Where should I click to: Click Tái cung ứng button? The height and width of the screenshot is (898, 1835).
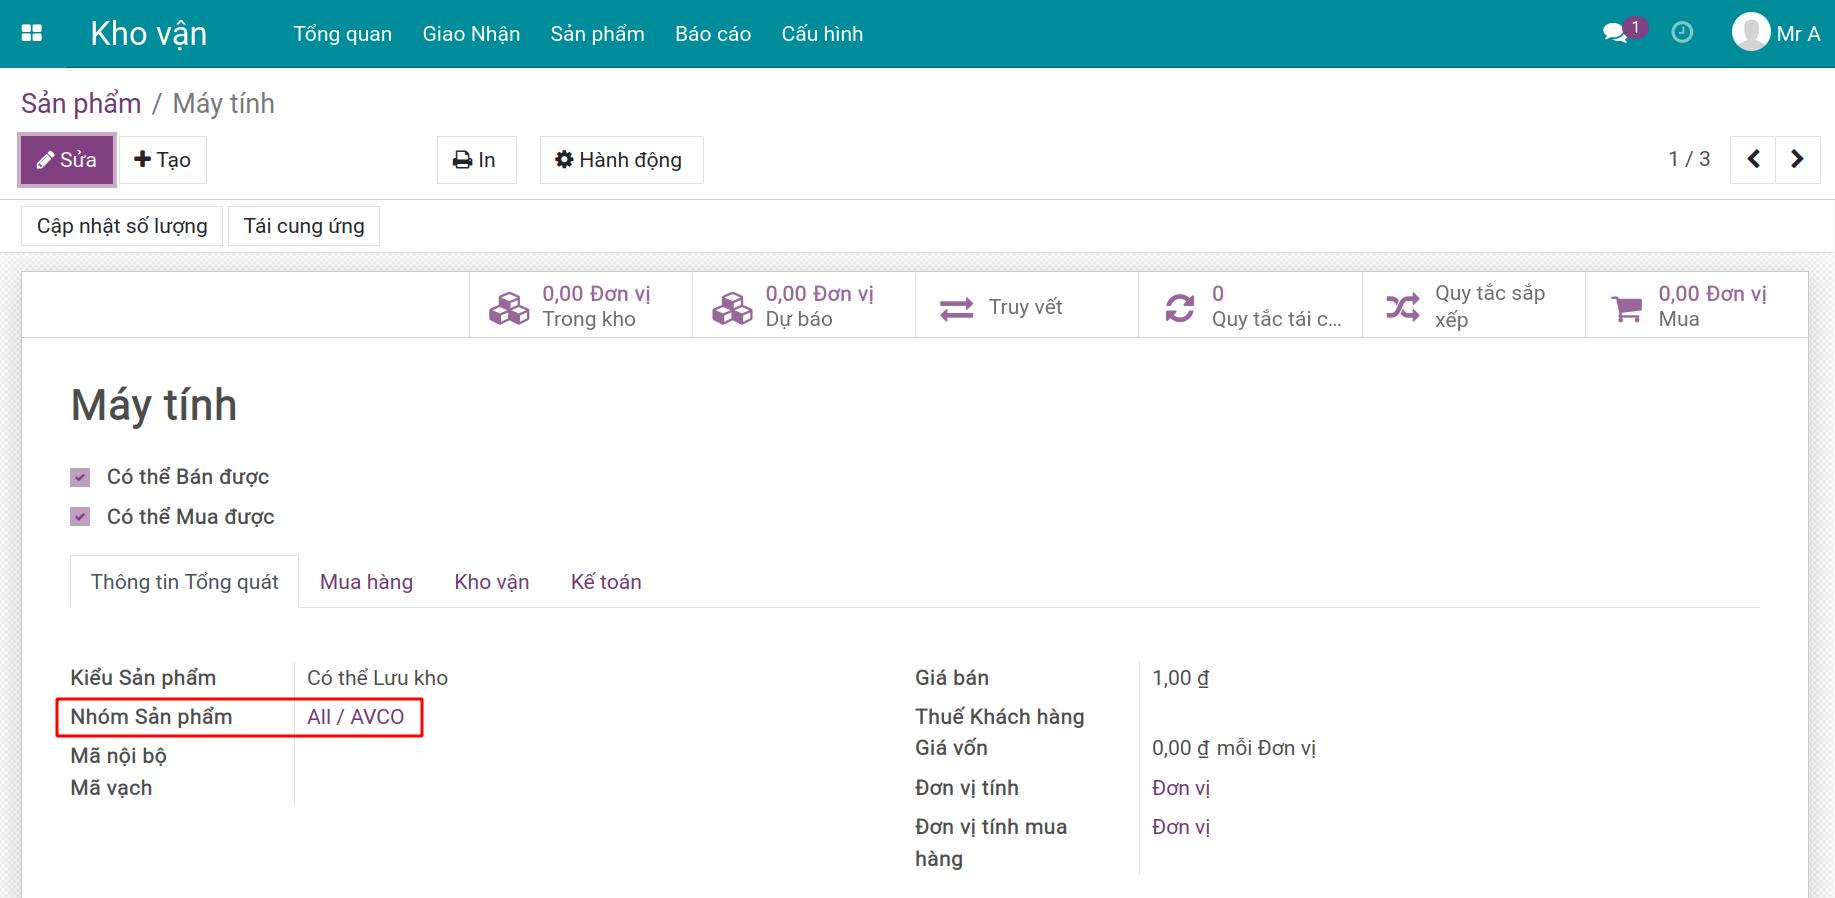pyautogui.click(x=304, y=226)
